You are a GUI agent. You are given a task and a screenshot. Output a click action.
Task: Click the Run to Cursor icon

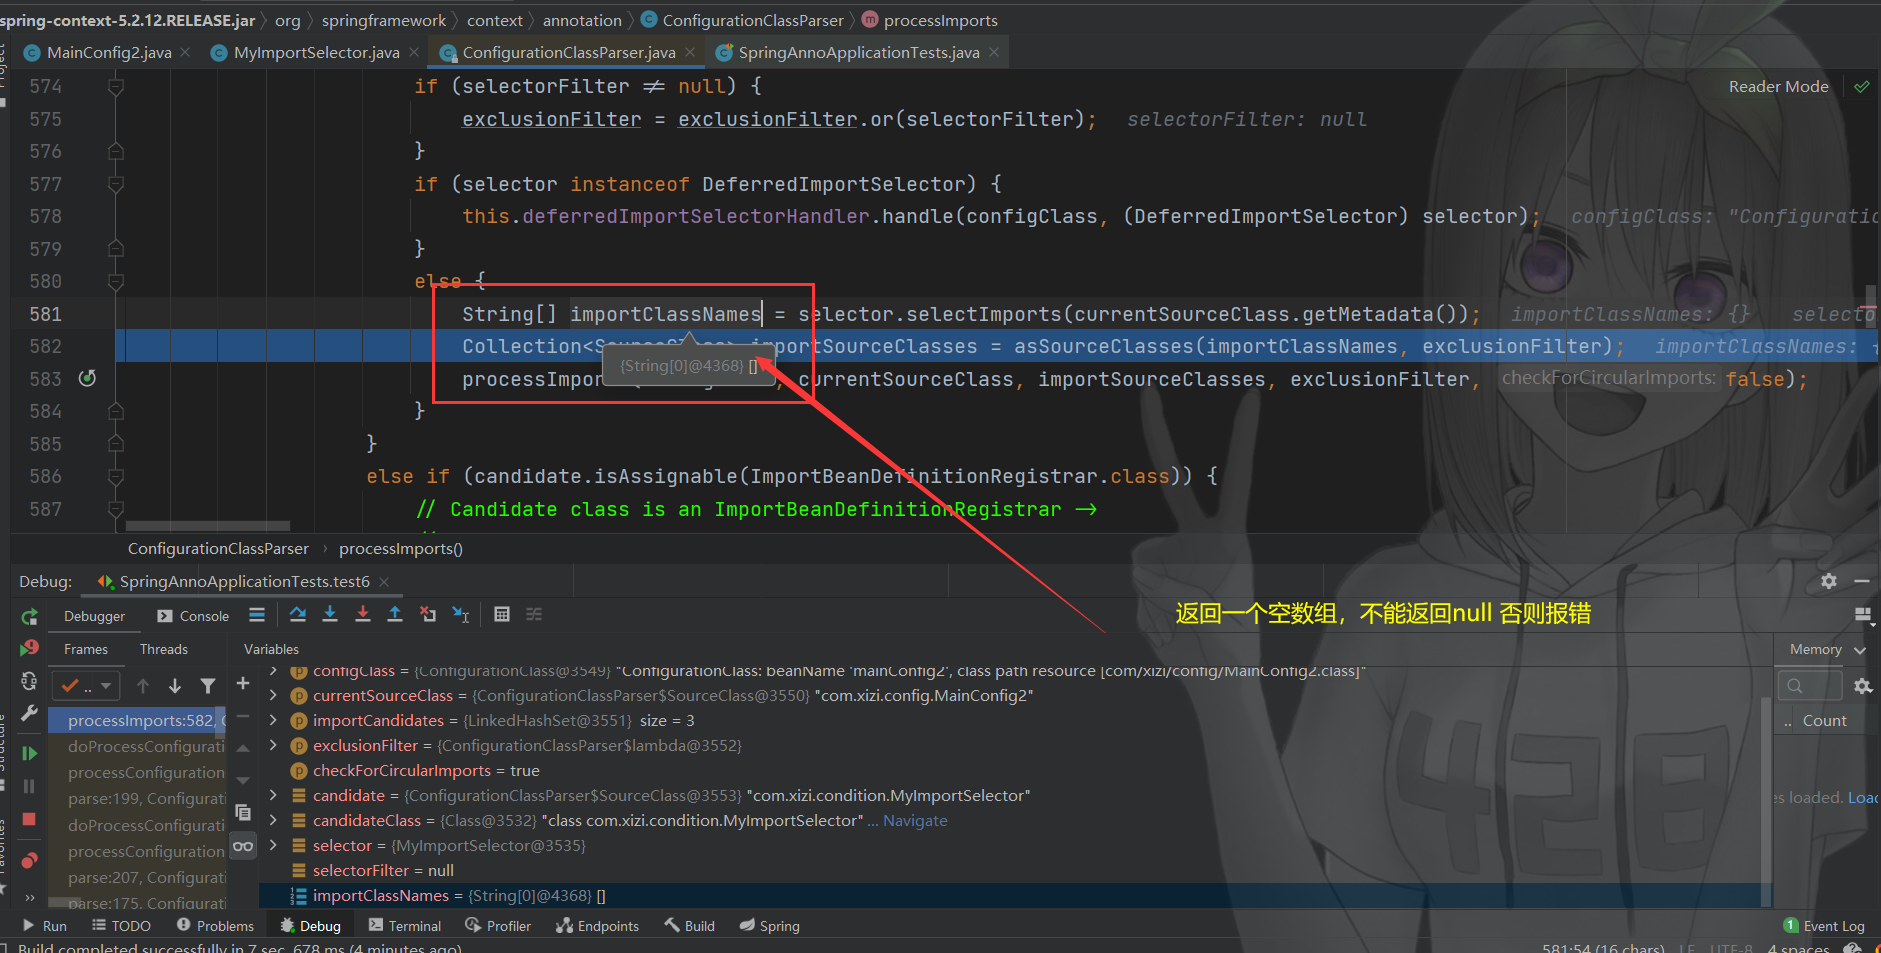tap(461, 614)
